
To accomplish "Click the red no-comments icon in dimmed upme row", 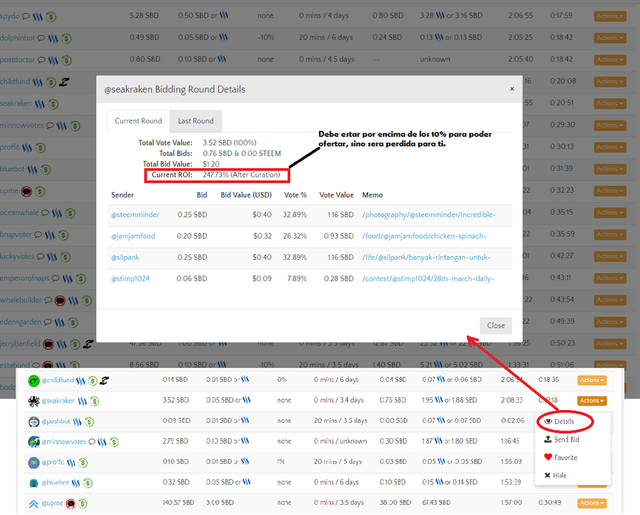I will pyautogui.click(x=27, y=191).
